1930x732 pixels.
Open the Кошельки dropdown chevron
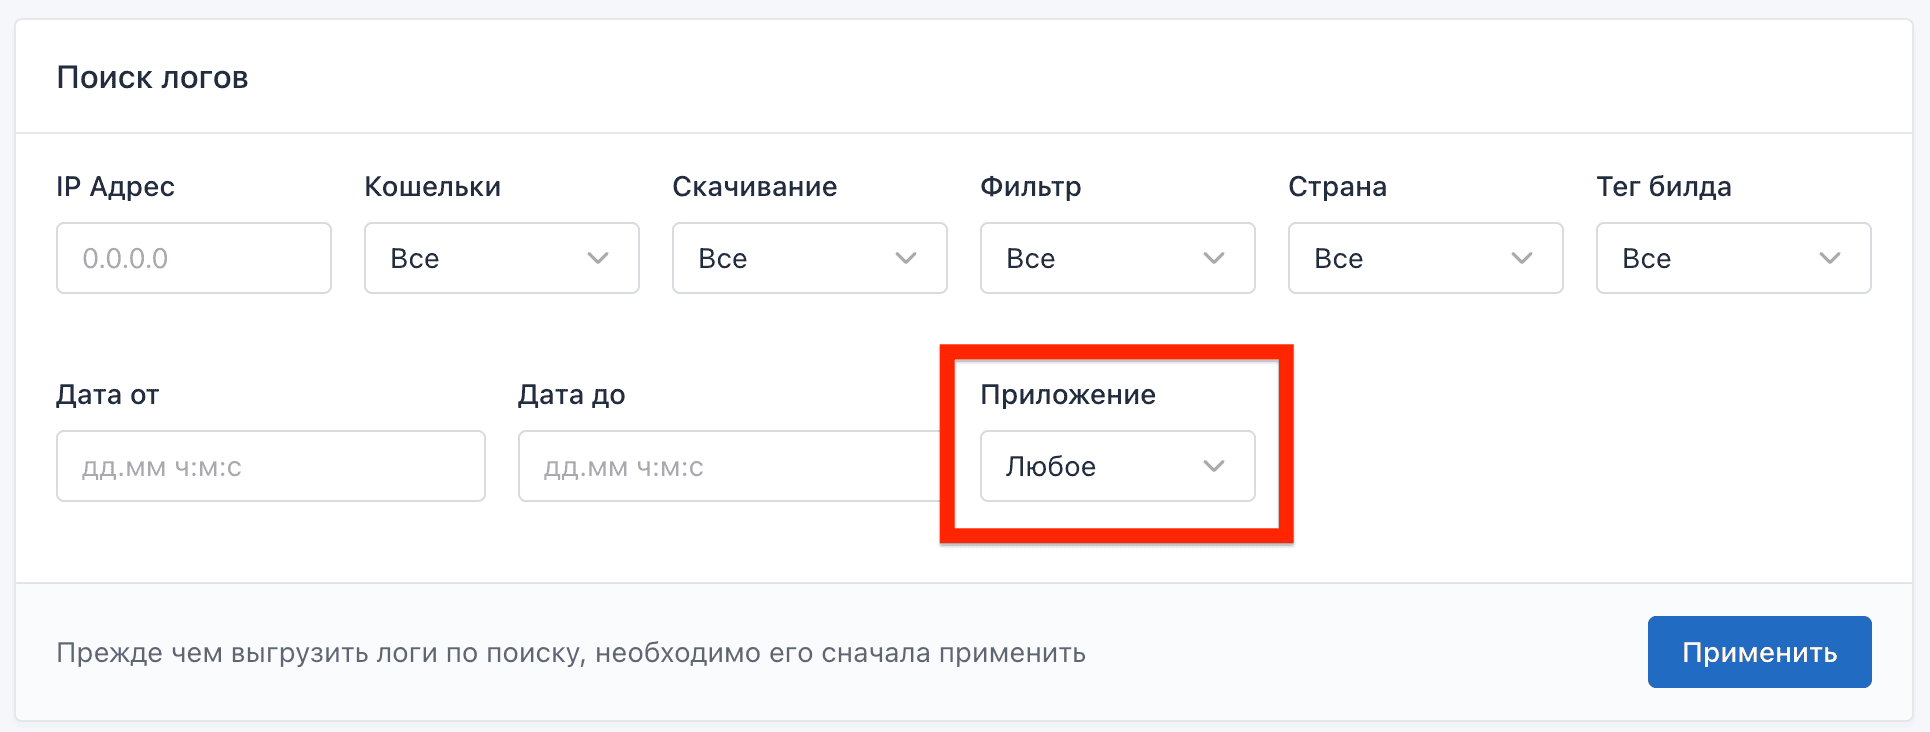tap(598, 258)
